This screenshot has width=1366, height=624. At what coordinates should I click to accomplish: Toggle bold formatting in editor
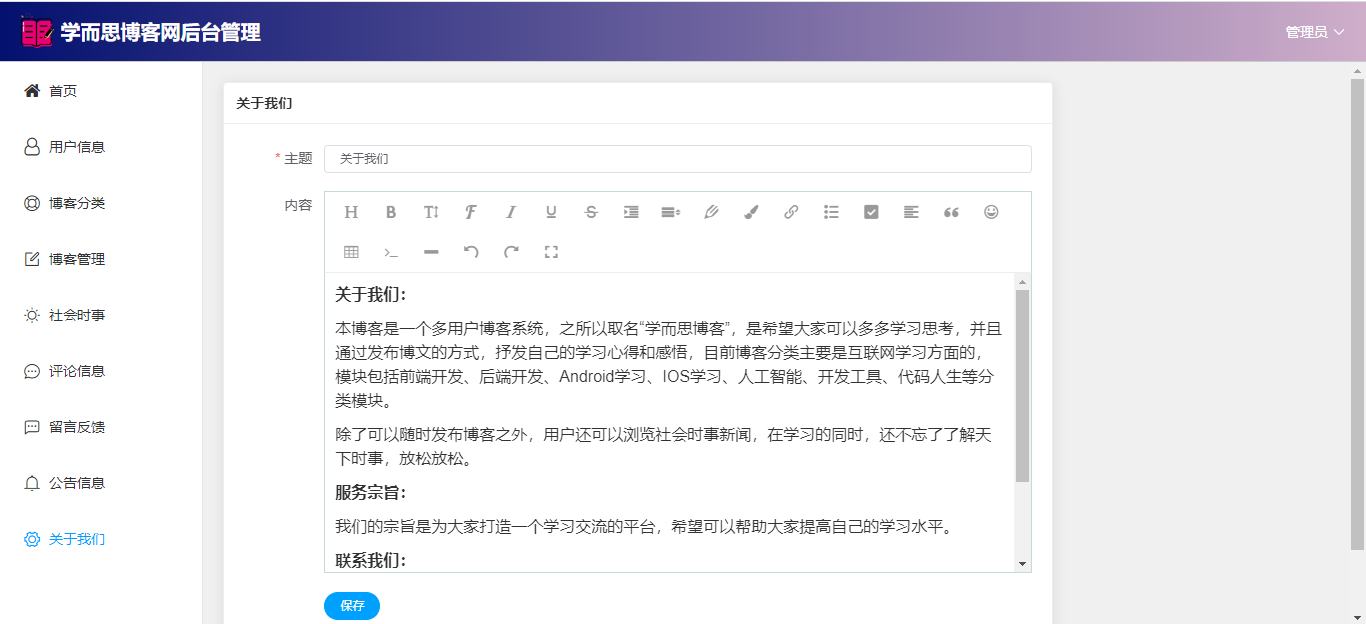coord(391,212)
